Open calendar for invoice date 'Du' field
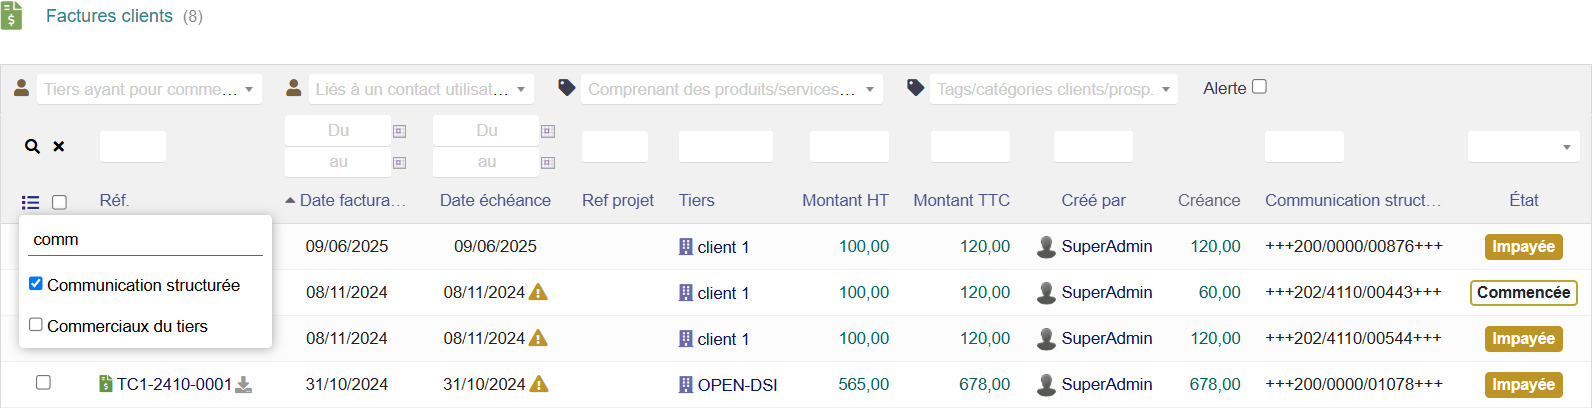 coord(399,131)
